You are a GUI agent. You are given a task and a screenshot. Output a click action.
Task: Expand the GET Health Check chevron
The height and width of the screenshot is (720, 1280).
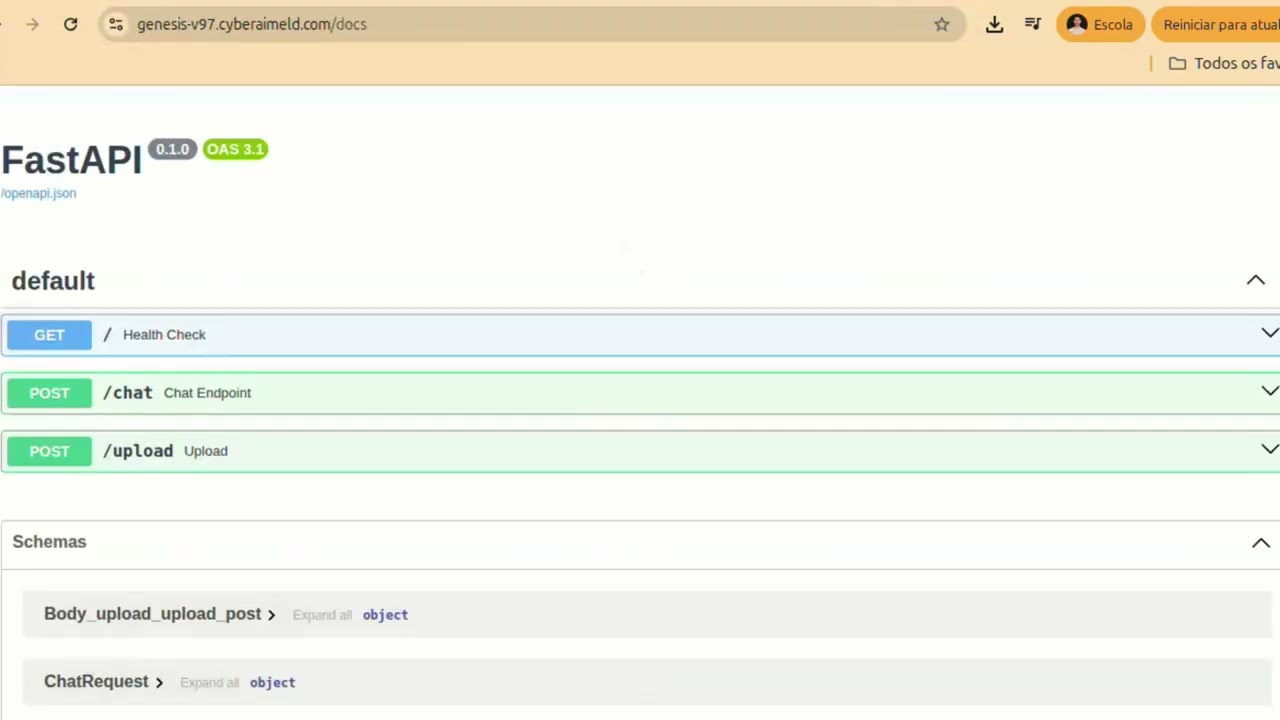(x=1270, y=333)
